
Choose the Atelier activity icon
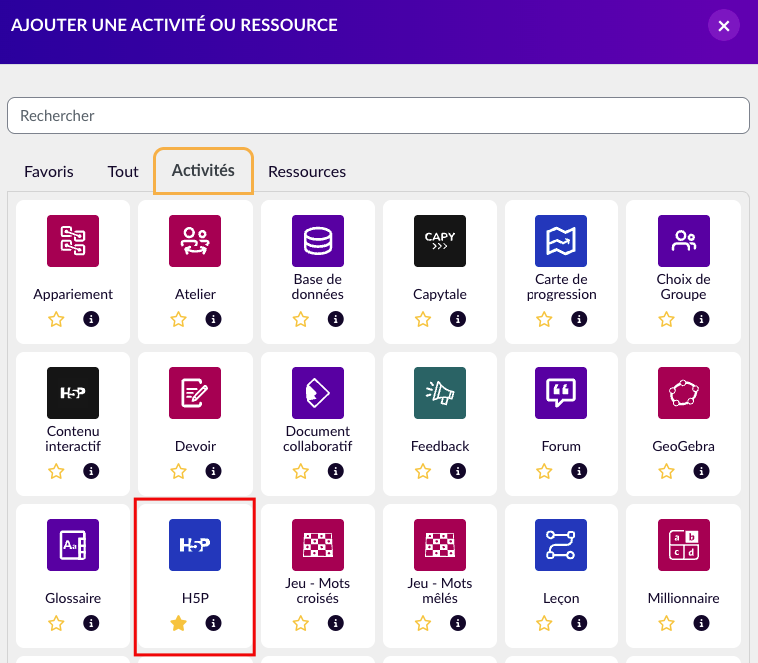pyautogui.click(x=195, y=241)
